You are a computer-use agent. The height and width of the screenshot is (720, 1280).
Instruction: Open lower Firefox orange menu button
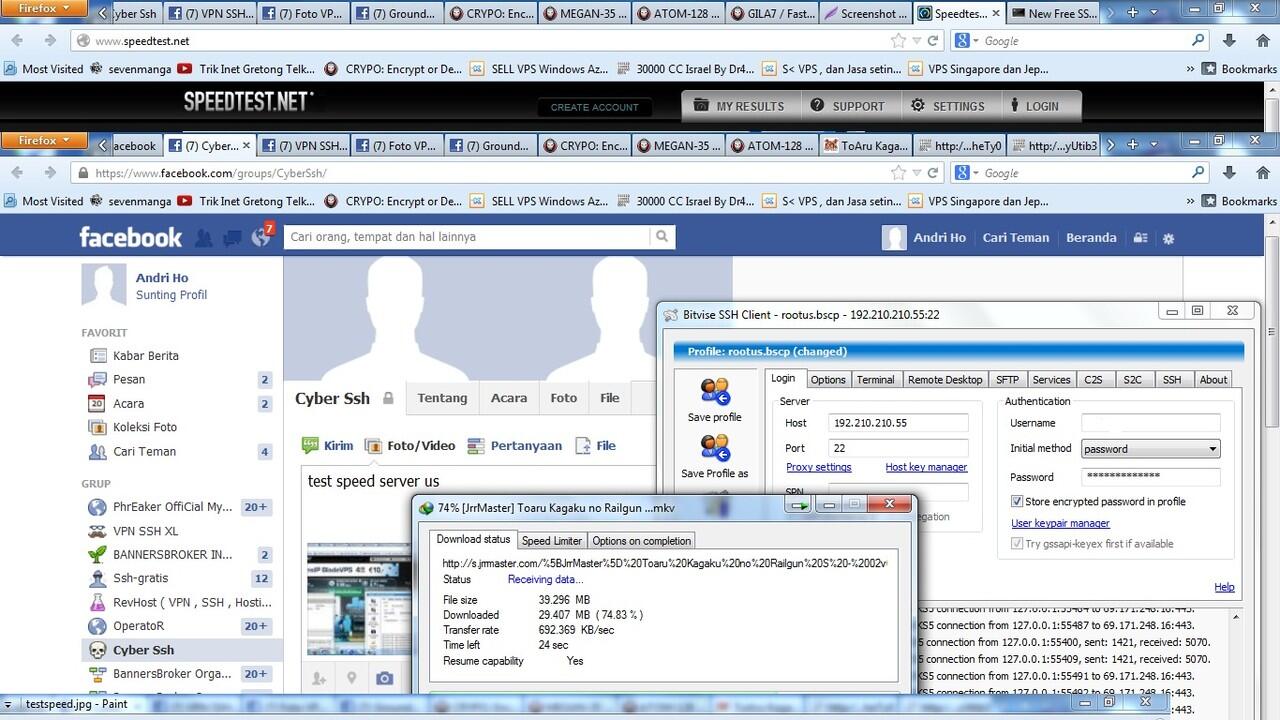coord(44,141)
